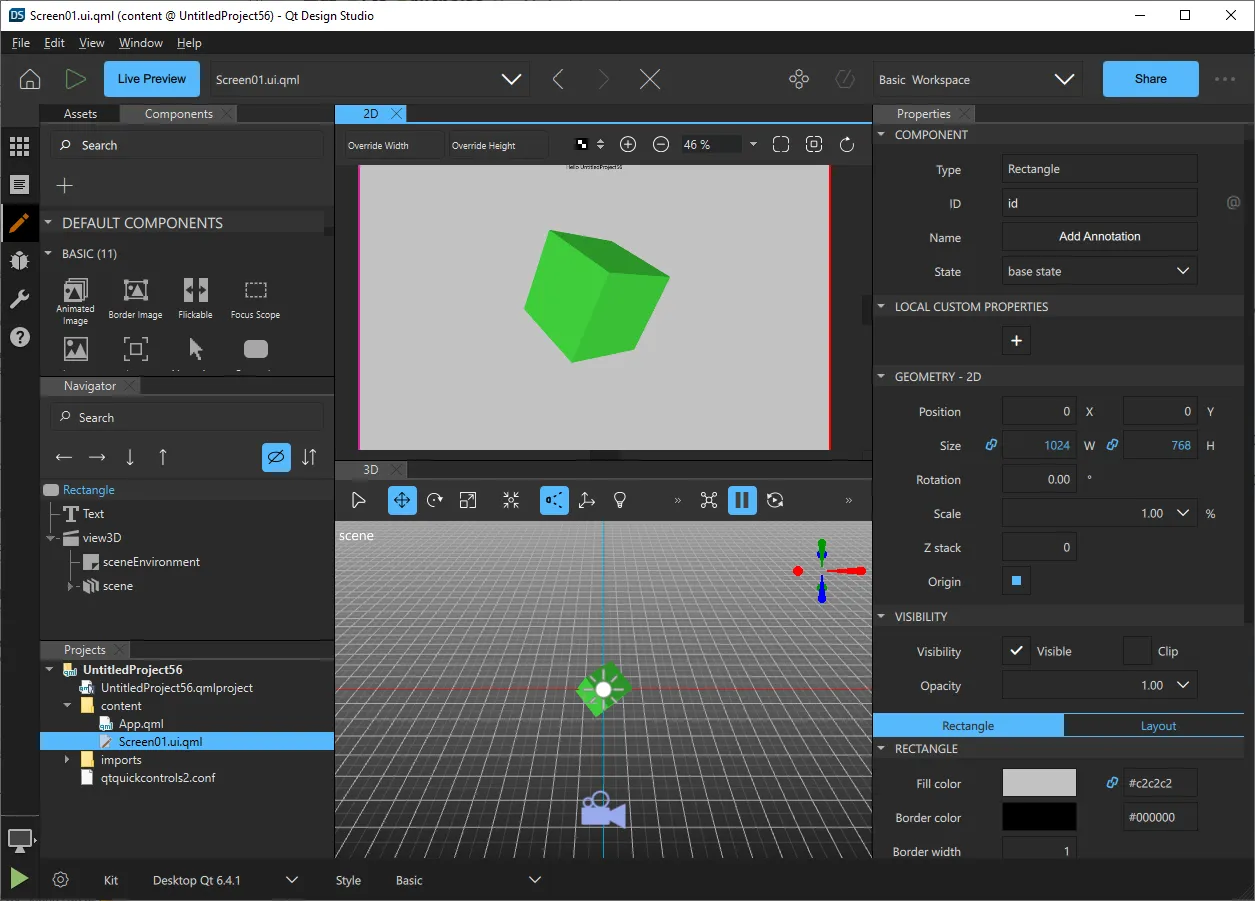Reset the 2D view with refresh icon

tap(847, 145)
